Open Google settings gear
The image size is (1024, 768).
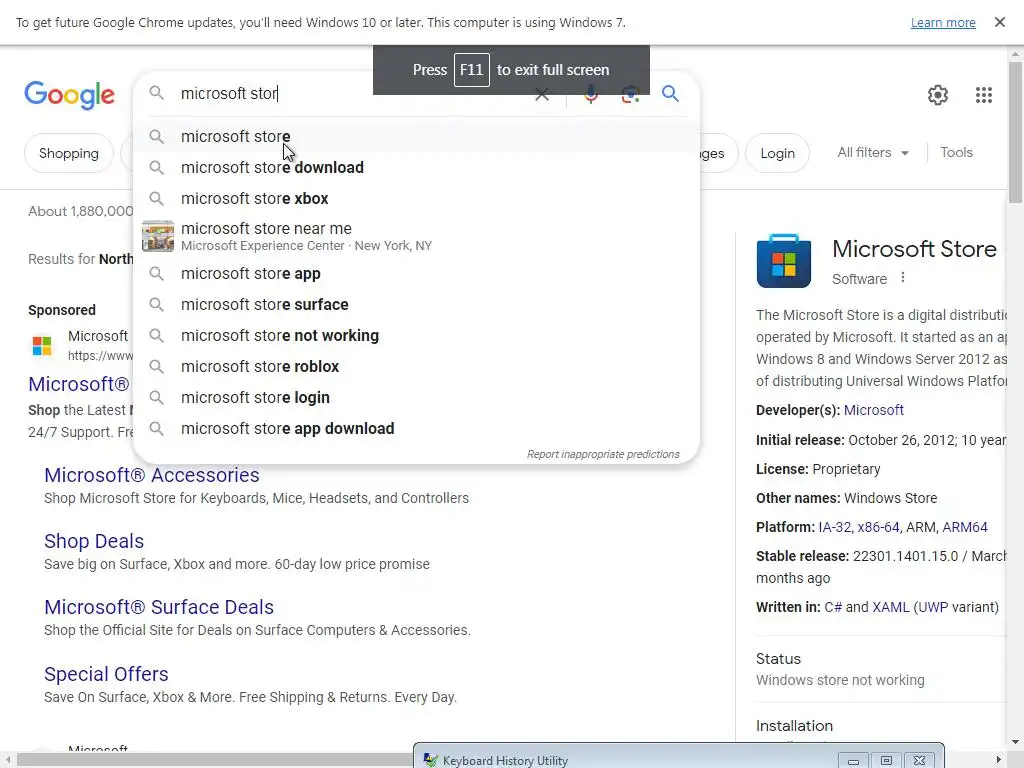tap(938, 95)
